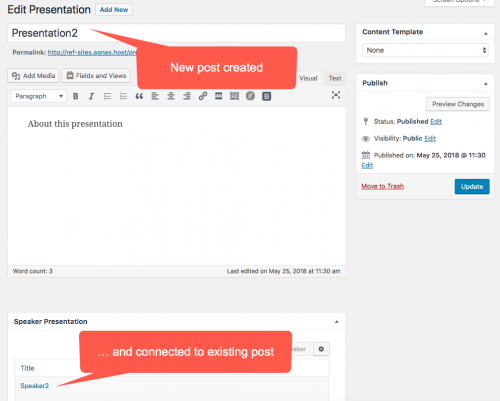The image size is (500, 401).
Task: Align text left
Action: tap(155, 96)
